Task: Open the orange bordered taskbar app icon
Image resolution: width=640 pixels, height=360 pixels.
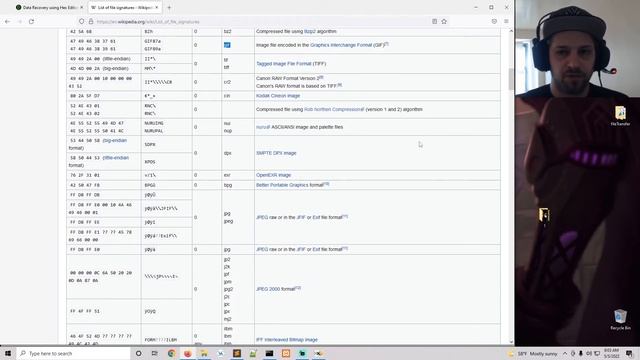Action: (x=286, y=353)
